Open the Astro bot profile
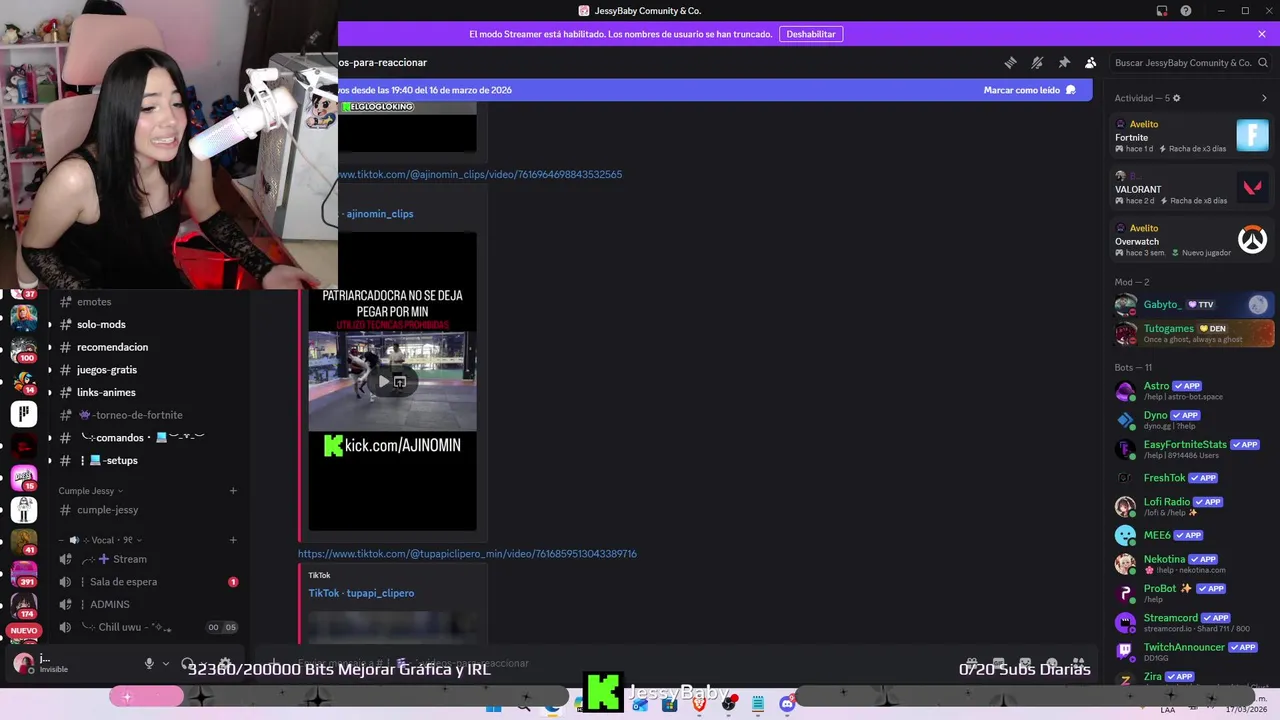Image resolution: width=1280 pixels, height=720 pixels. pos(1193,390)
